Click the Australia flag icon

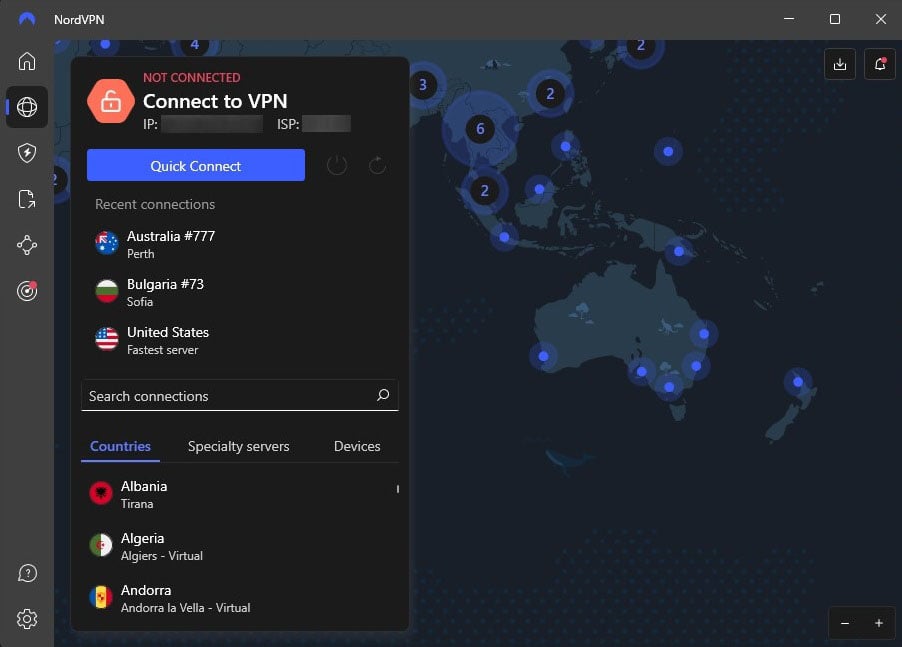[x=107, y=243]
